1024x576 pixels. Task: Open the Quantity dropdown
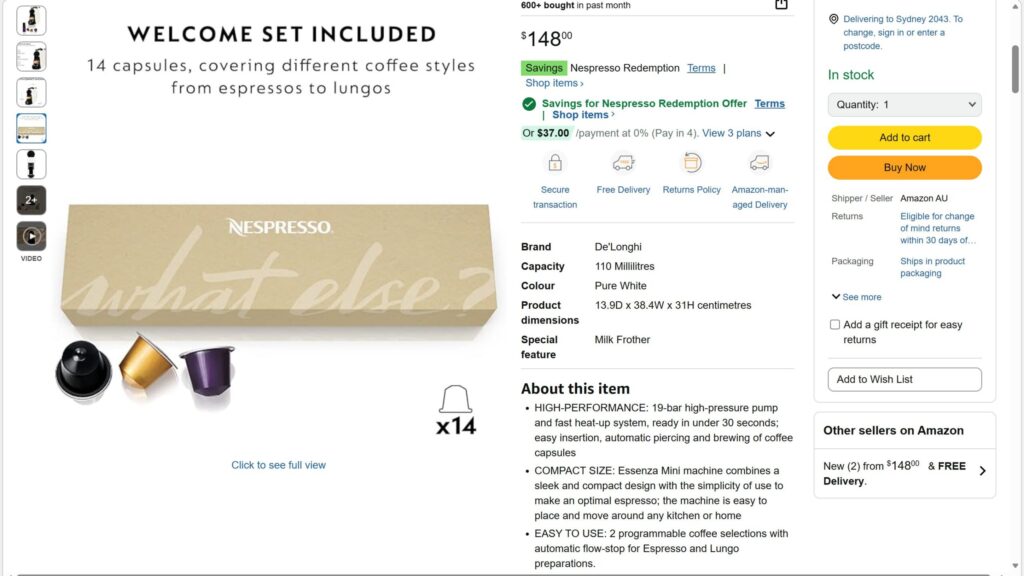click(904, 105)
